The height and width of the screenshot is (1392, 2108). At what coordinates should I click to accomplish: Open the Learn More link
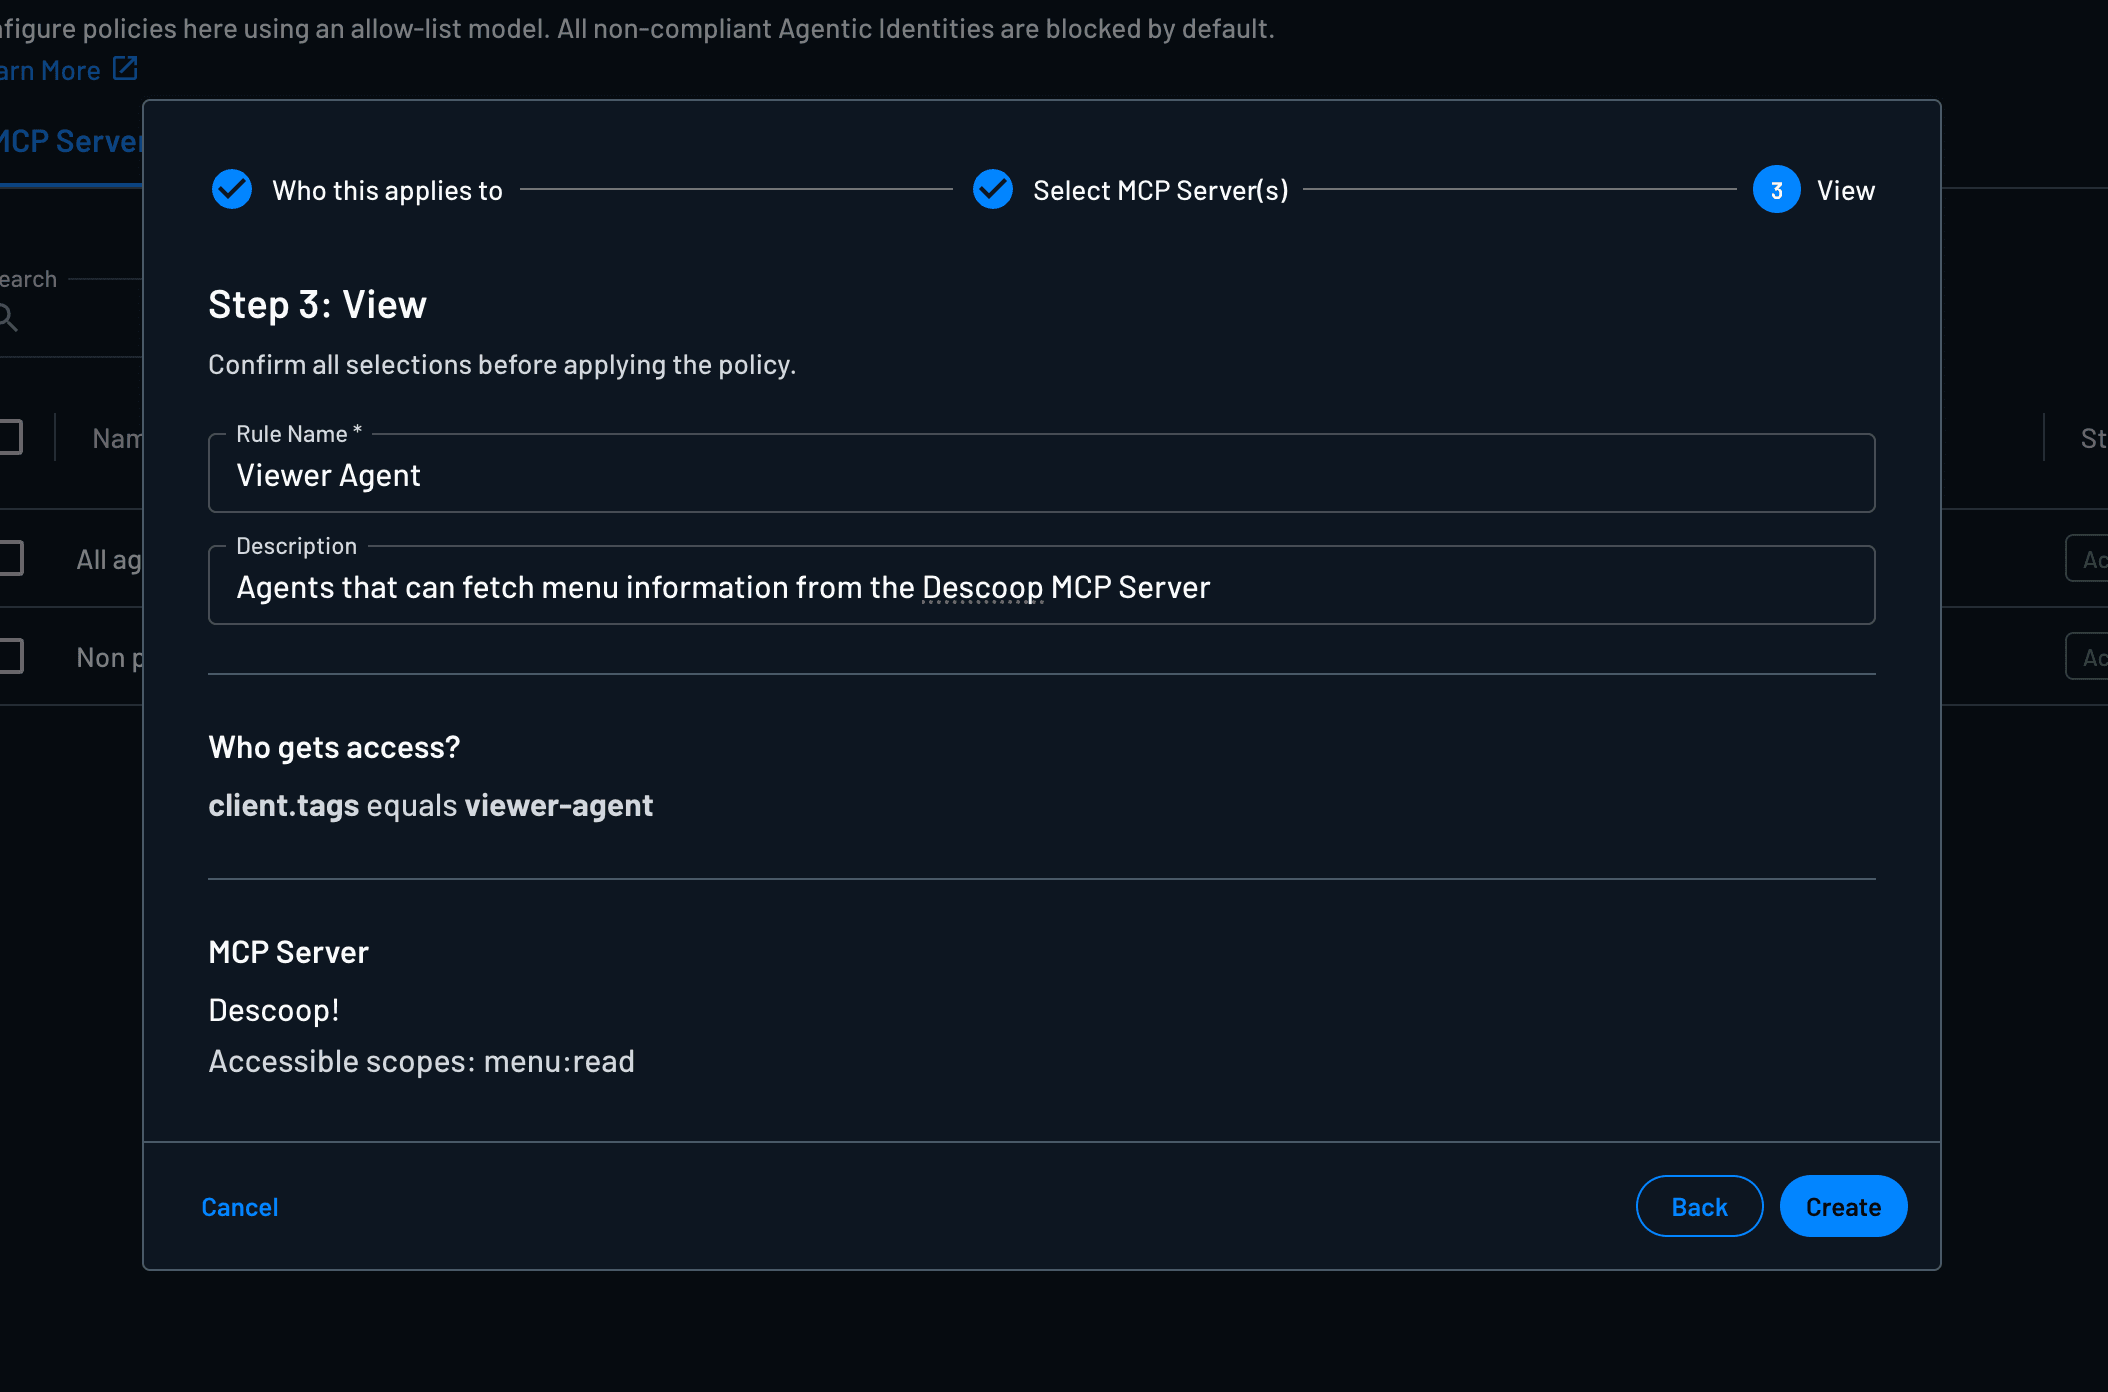pos(50,69)
